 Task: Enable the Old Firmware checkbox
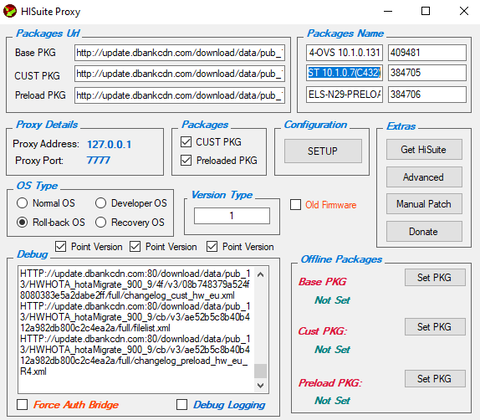[x=295, y=205]
